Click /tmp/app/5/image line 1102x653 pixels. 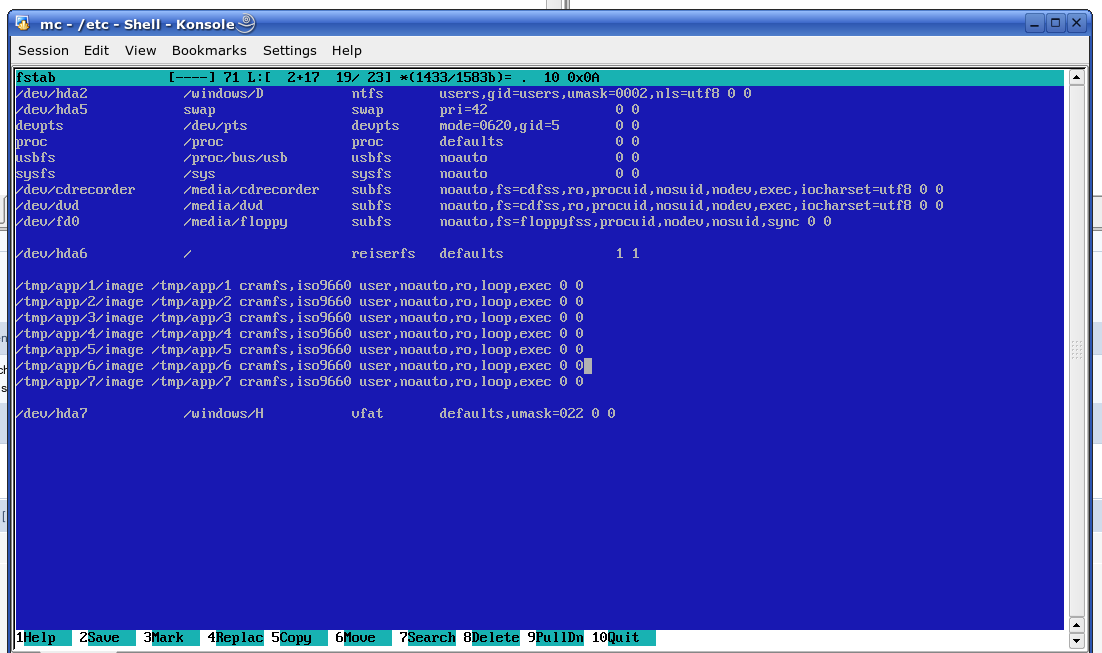coord(299,350)
